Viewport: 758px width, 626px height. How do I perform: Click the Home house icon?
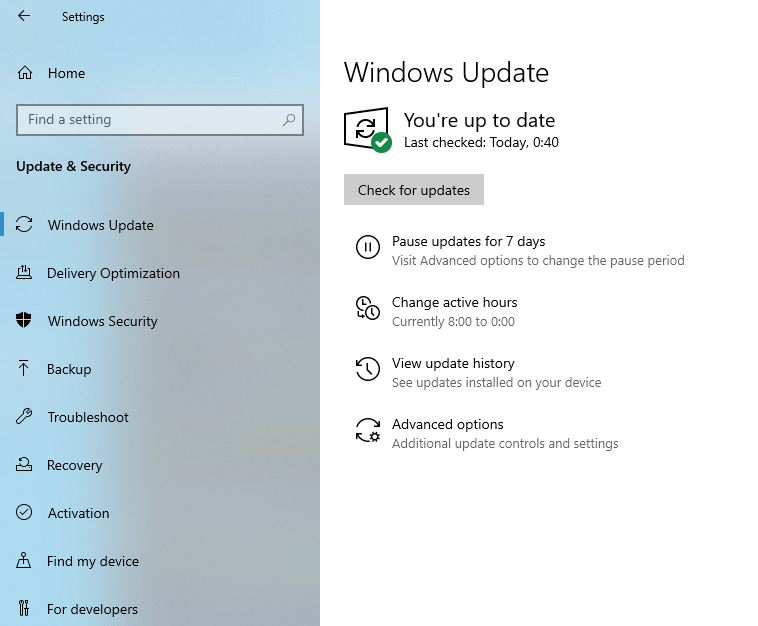coord(25,73)
